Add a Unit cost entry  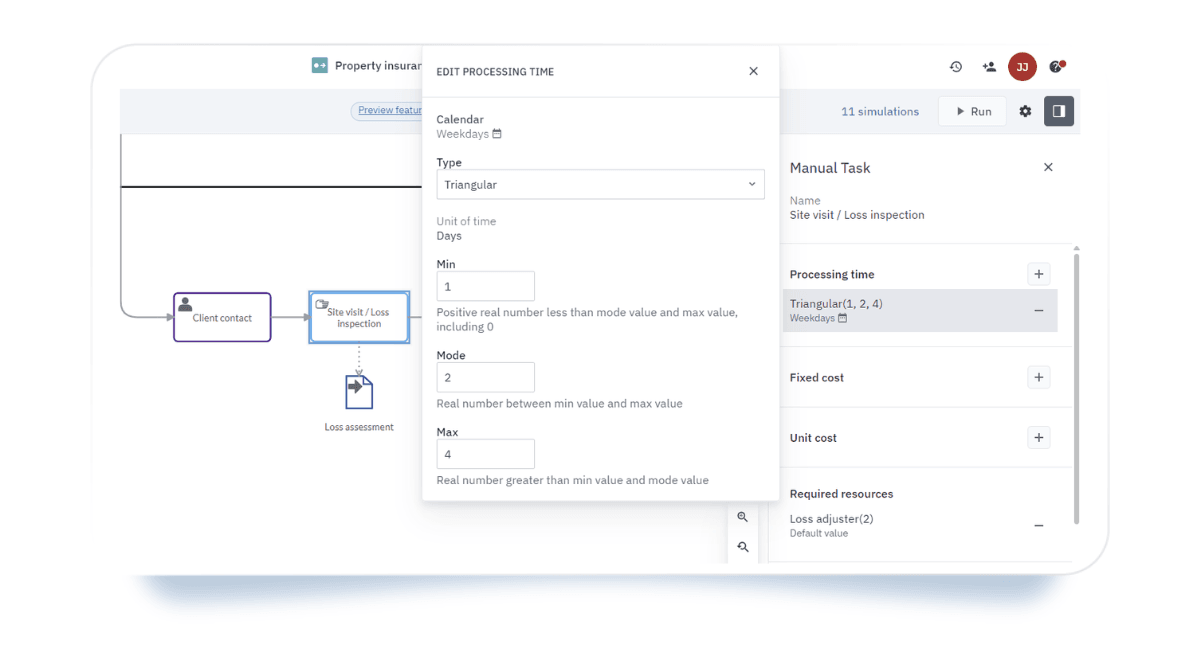click(1038, 438)
